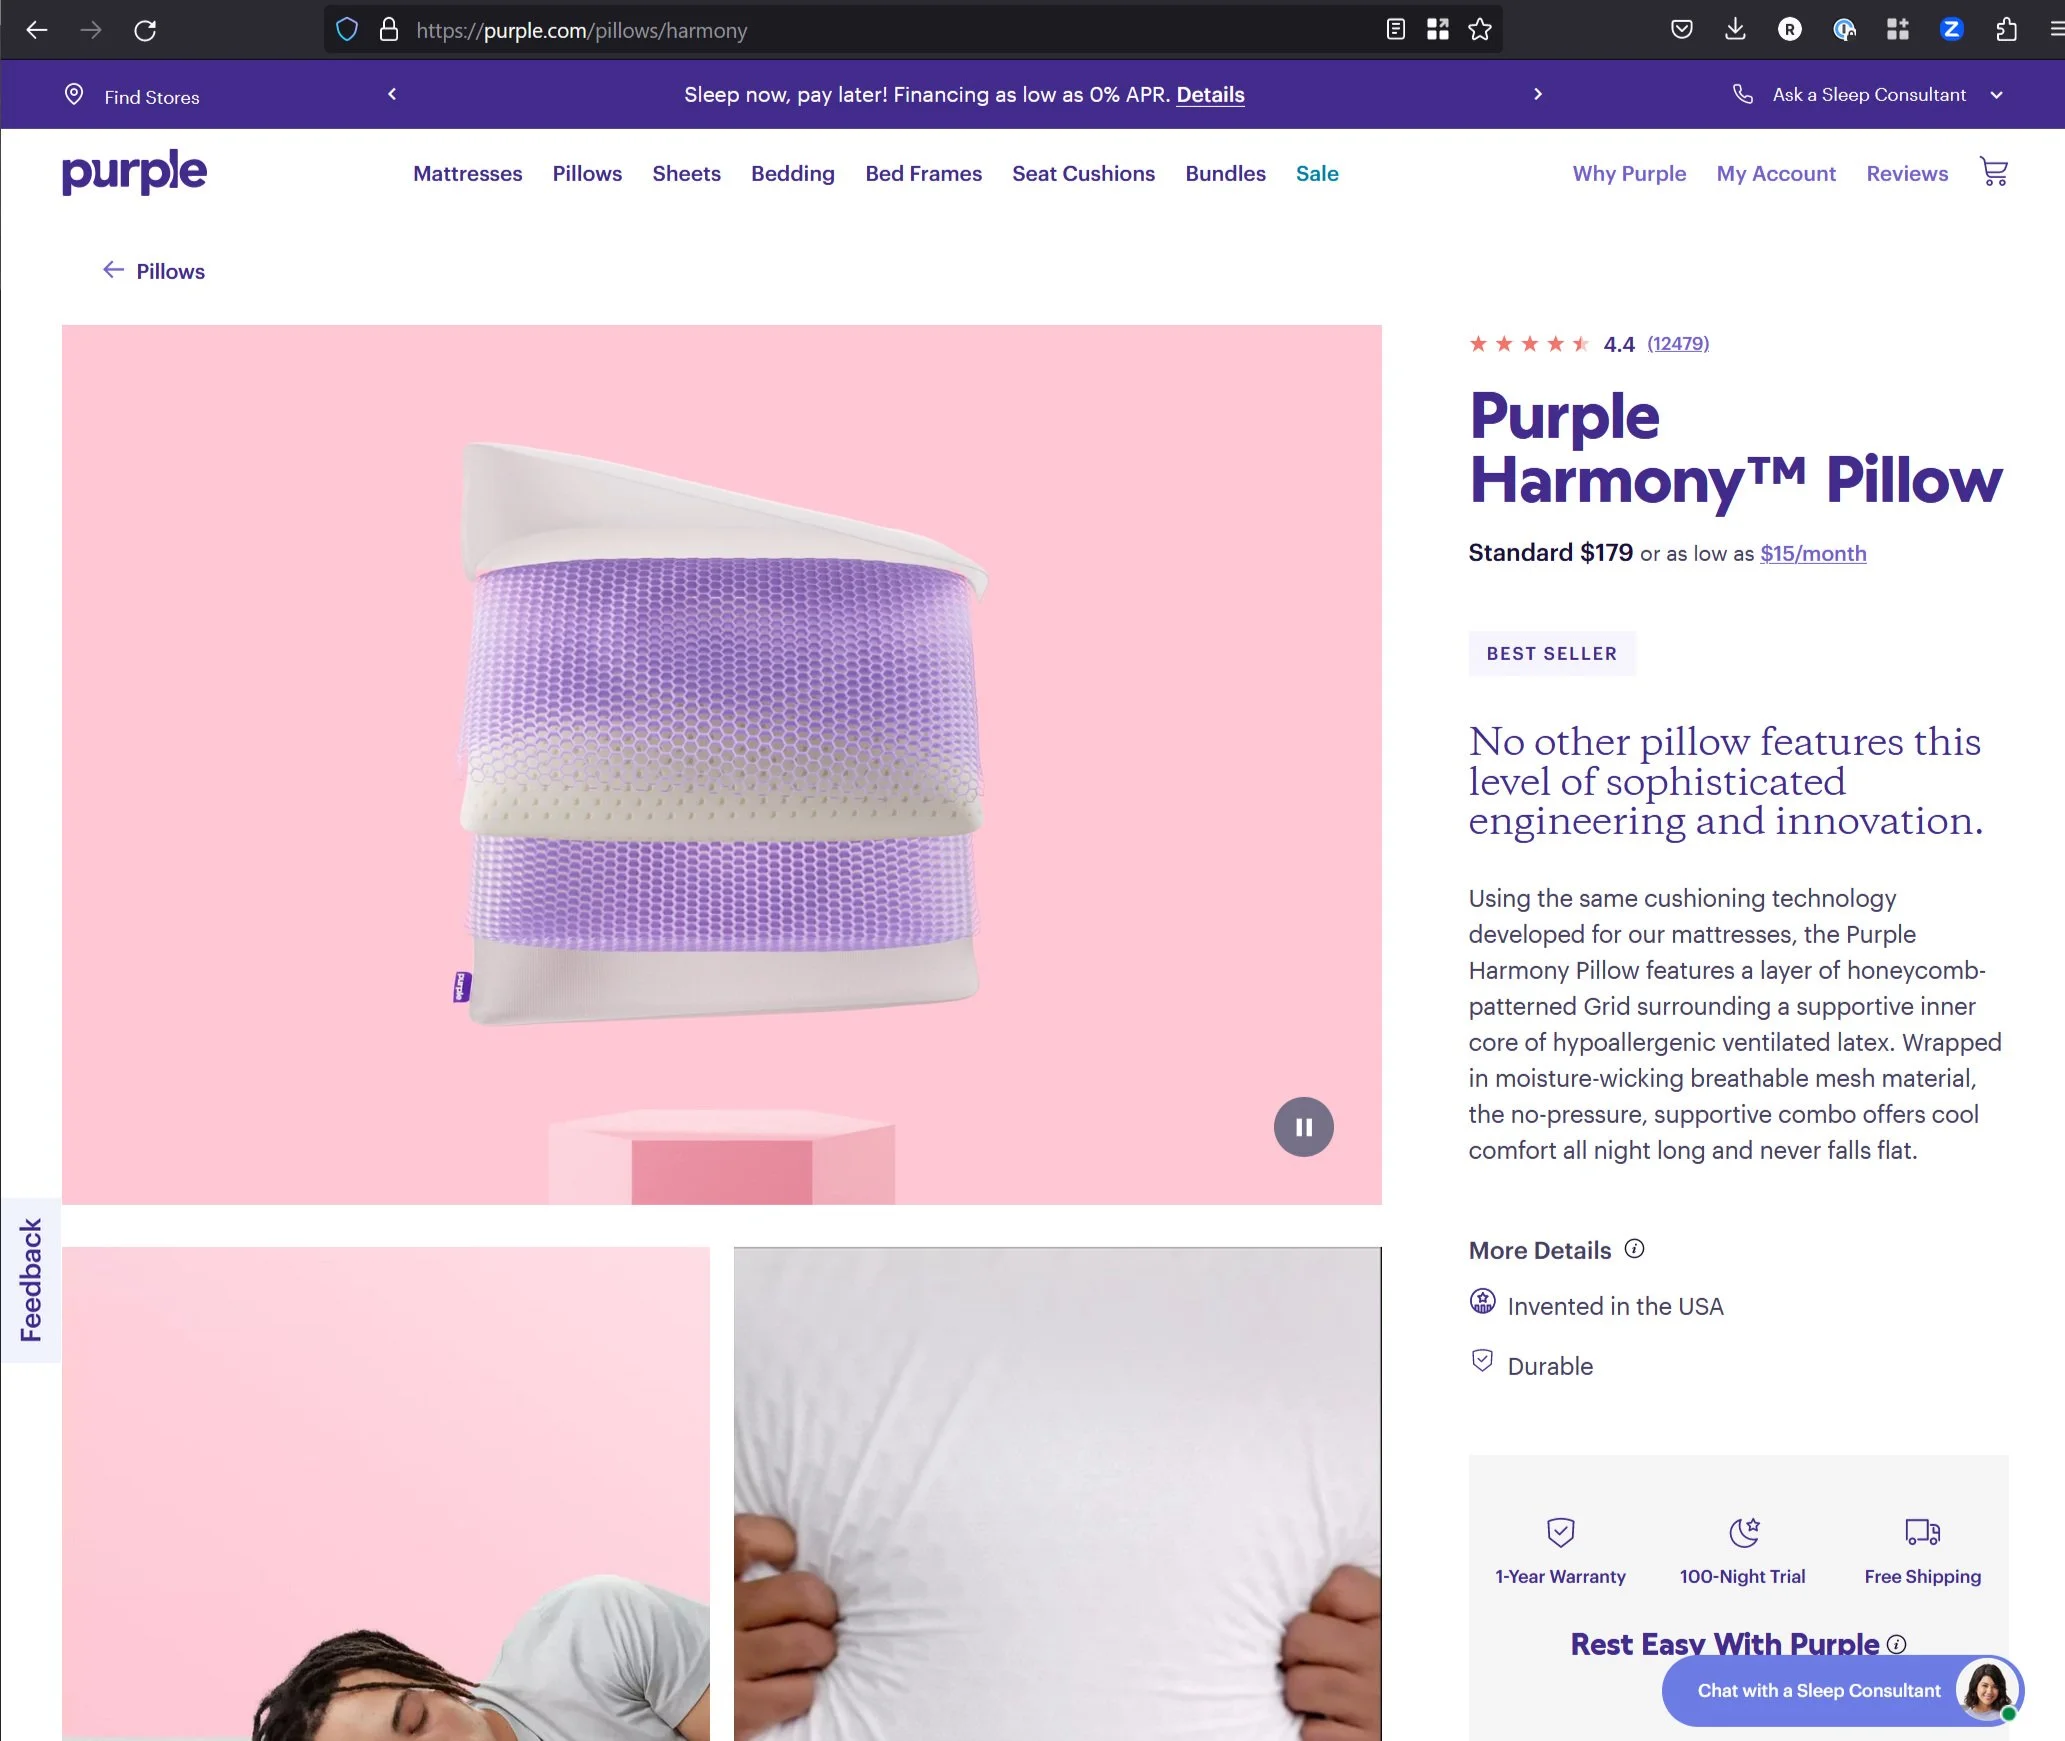Start Chat with a Sleep Consultant
Image resolution: width=2065 pixels, height=1741 pixels.
(x=1842, y=1690)
